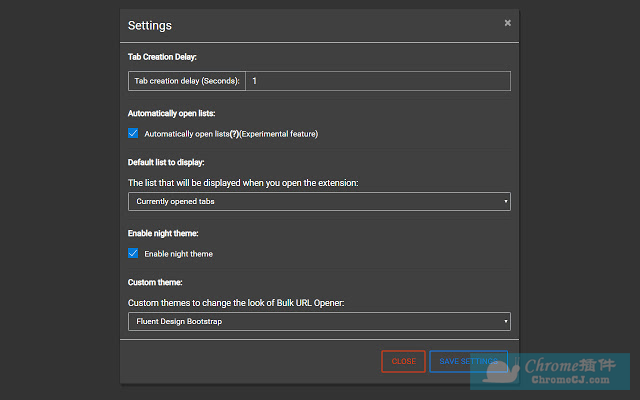Click the Custom theme section heading
The width and height of the screenshot is (640, 400).
coord(155,283)
